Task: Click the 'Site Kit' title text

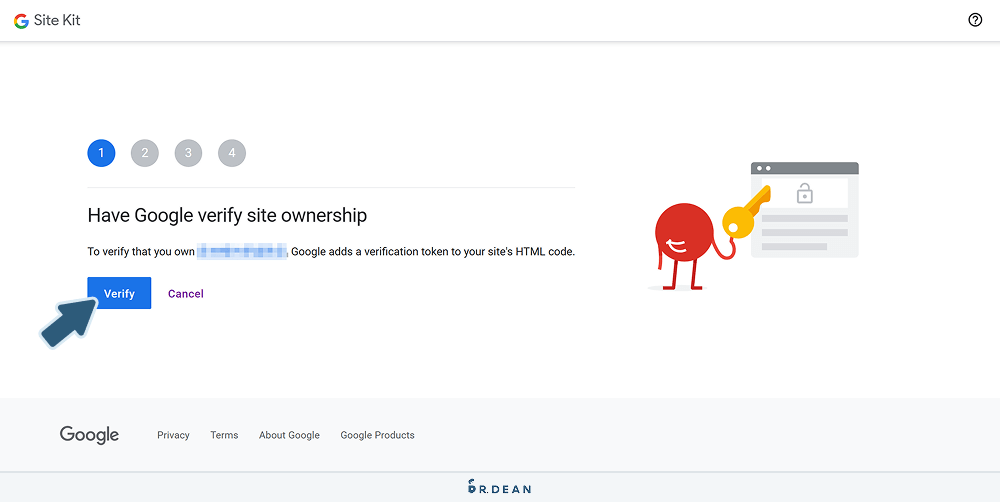Action: coord(57,20)
